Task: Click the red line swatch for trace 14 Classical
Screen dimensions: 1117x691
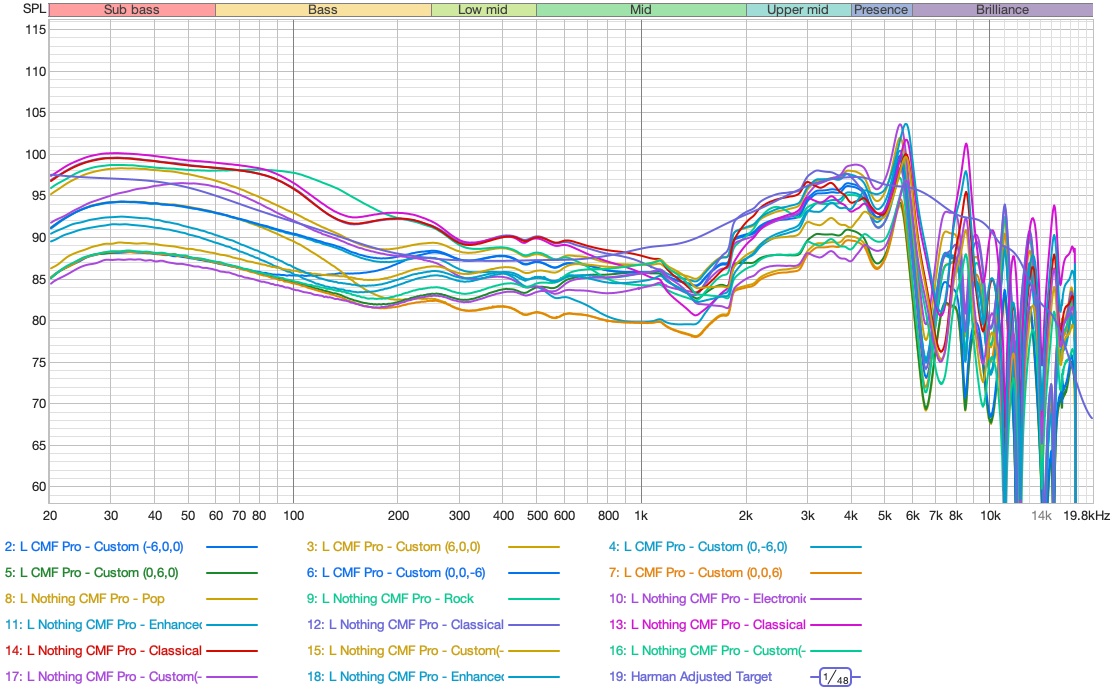Action: point(232,651)
